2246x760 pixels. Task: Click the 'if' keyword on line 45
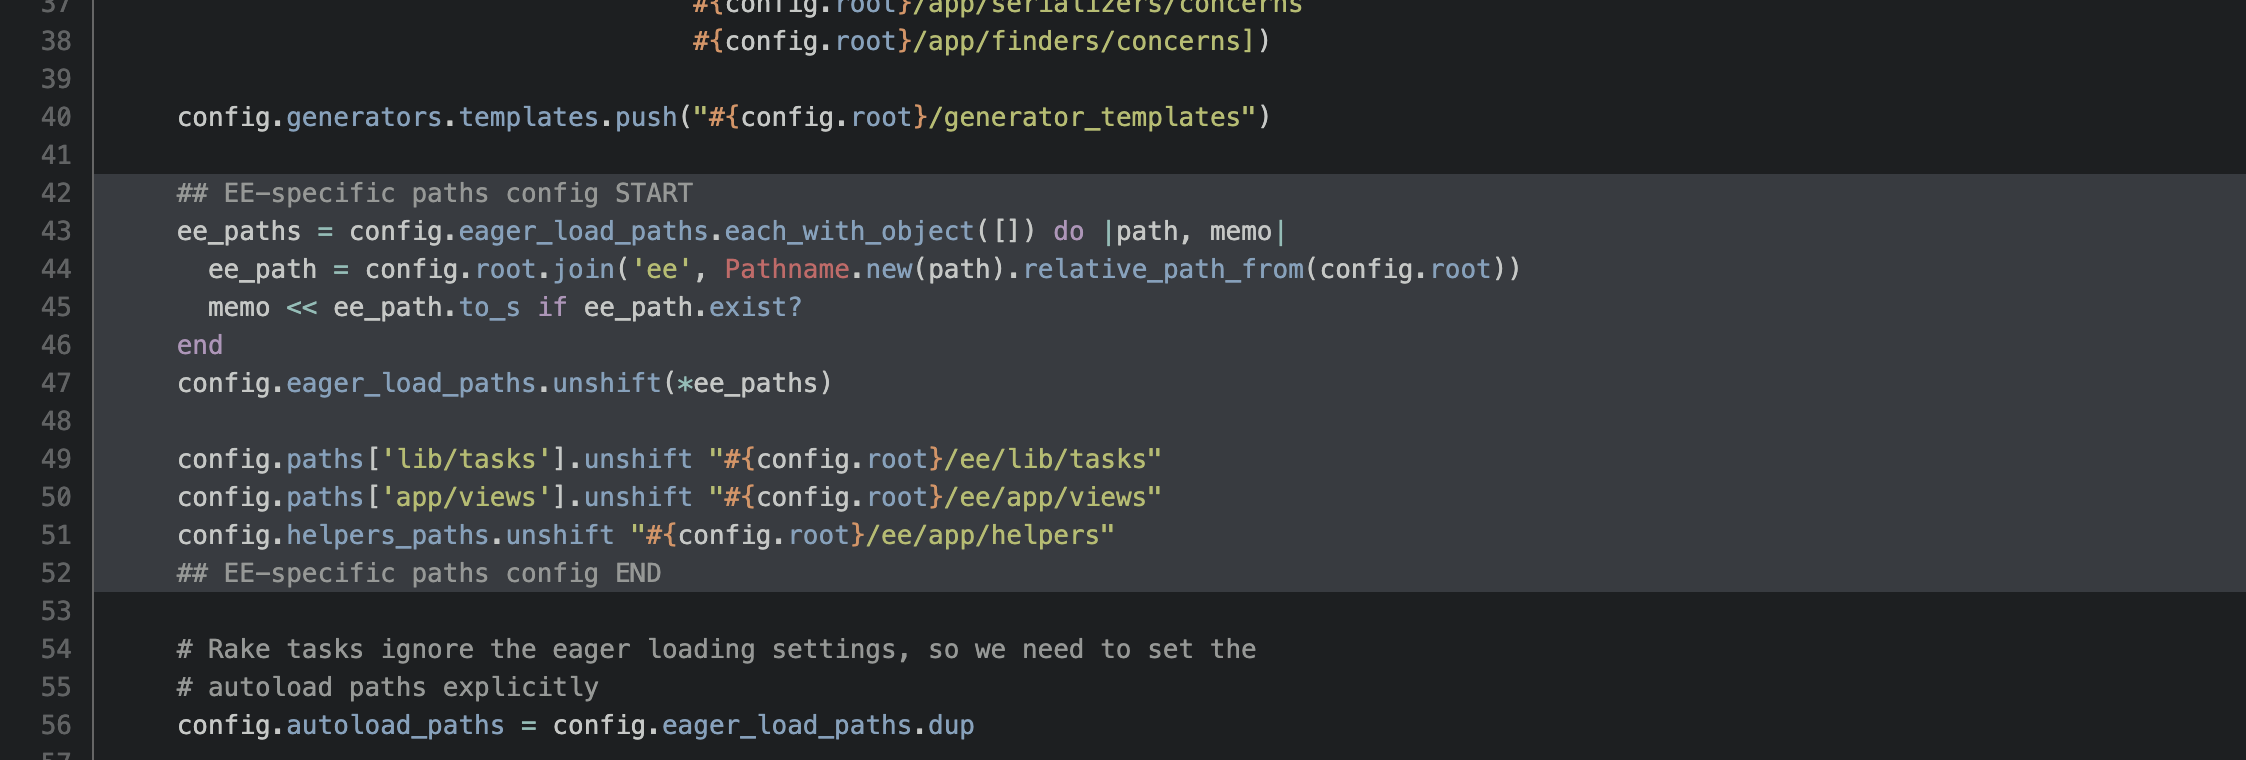point(552,307)
